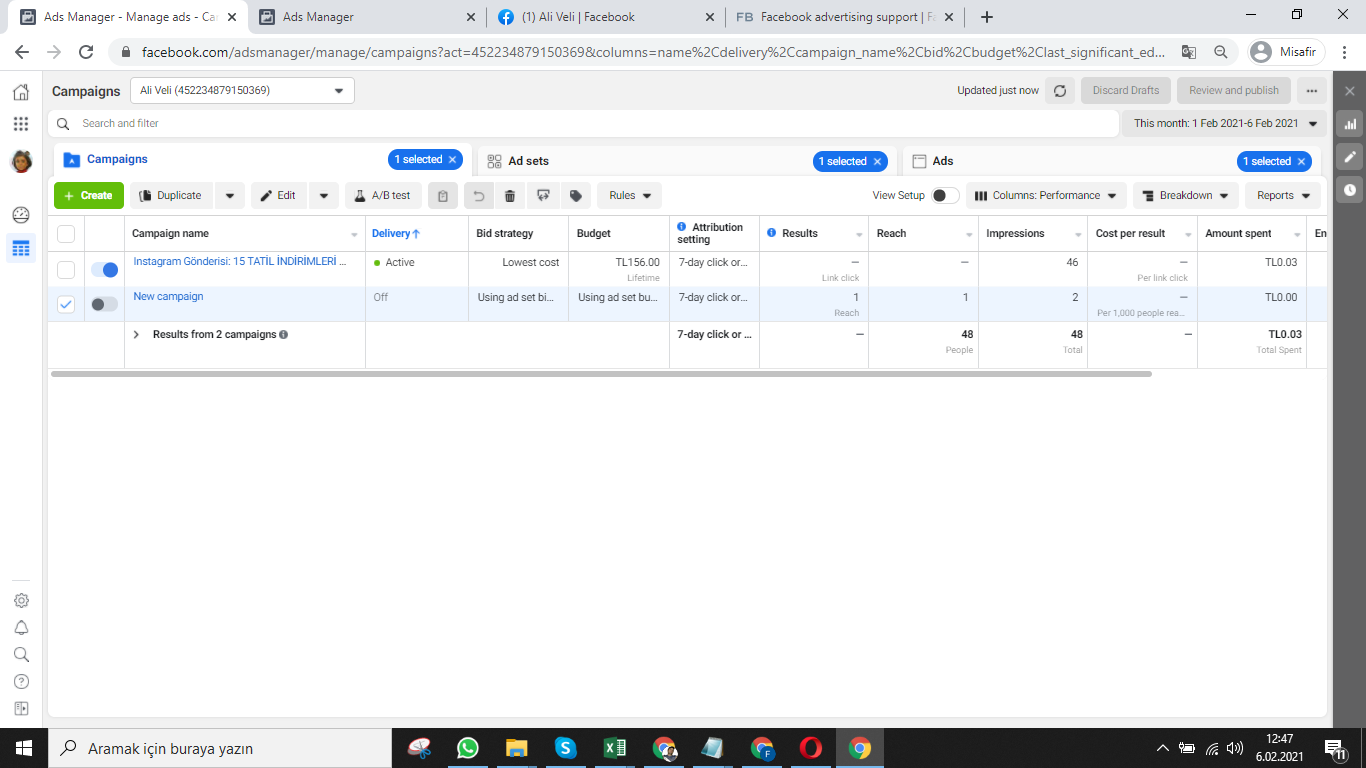The image size is (1366, 768).
Task: Click the undo arrow in toolbar
Action: [479, 196]
